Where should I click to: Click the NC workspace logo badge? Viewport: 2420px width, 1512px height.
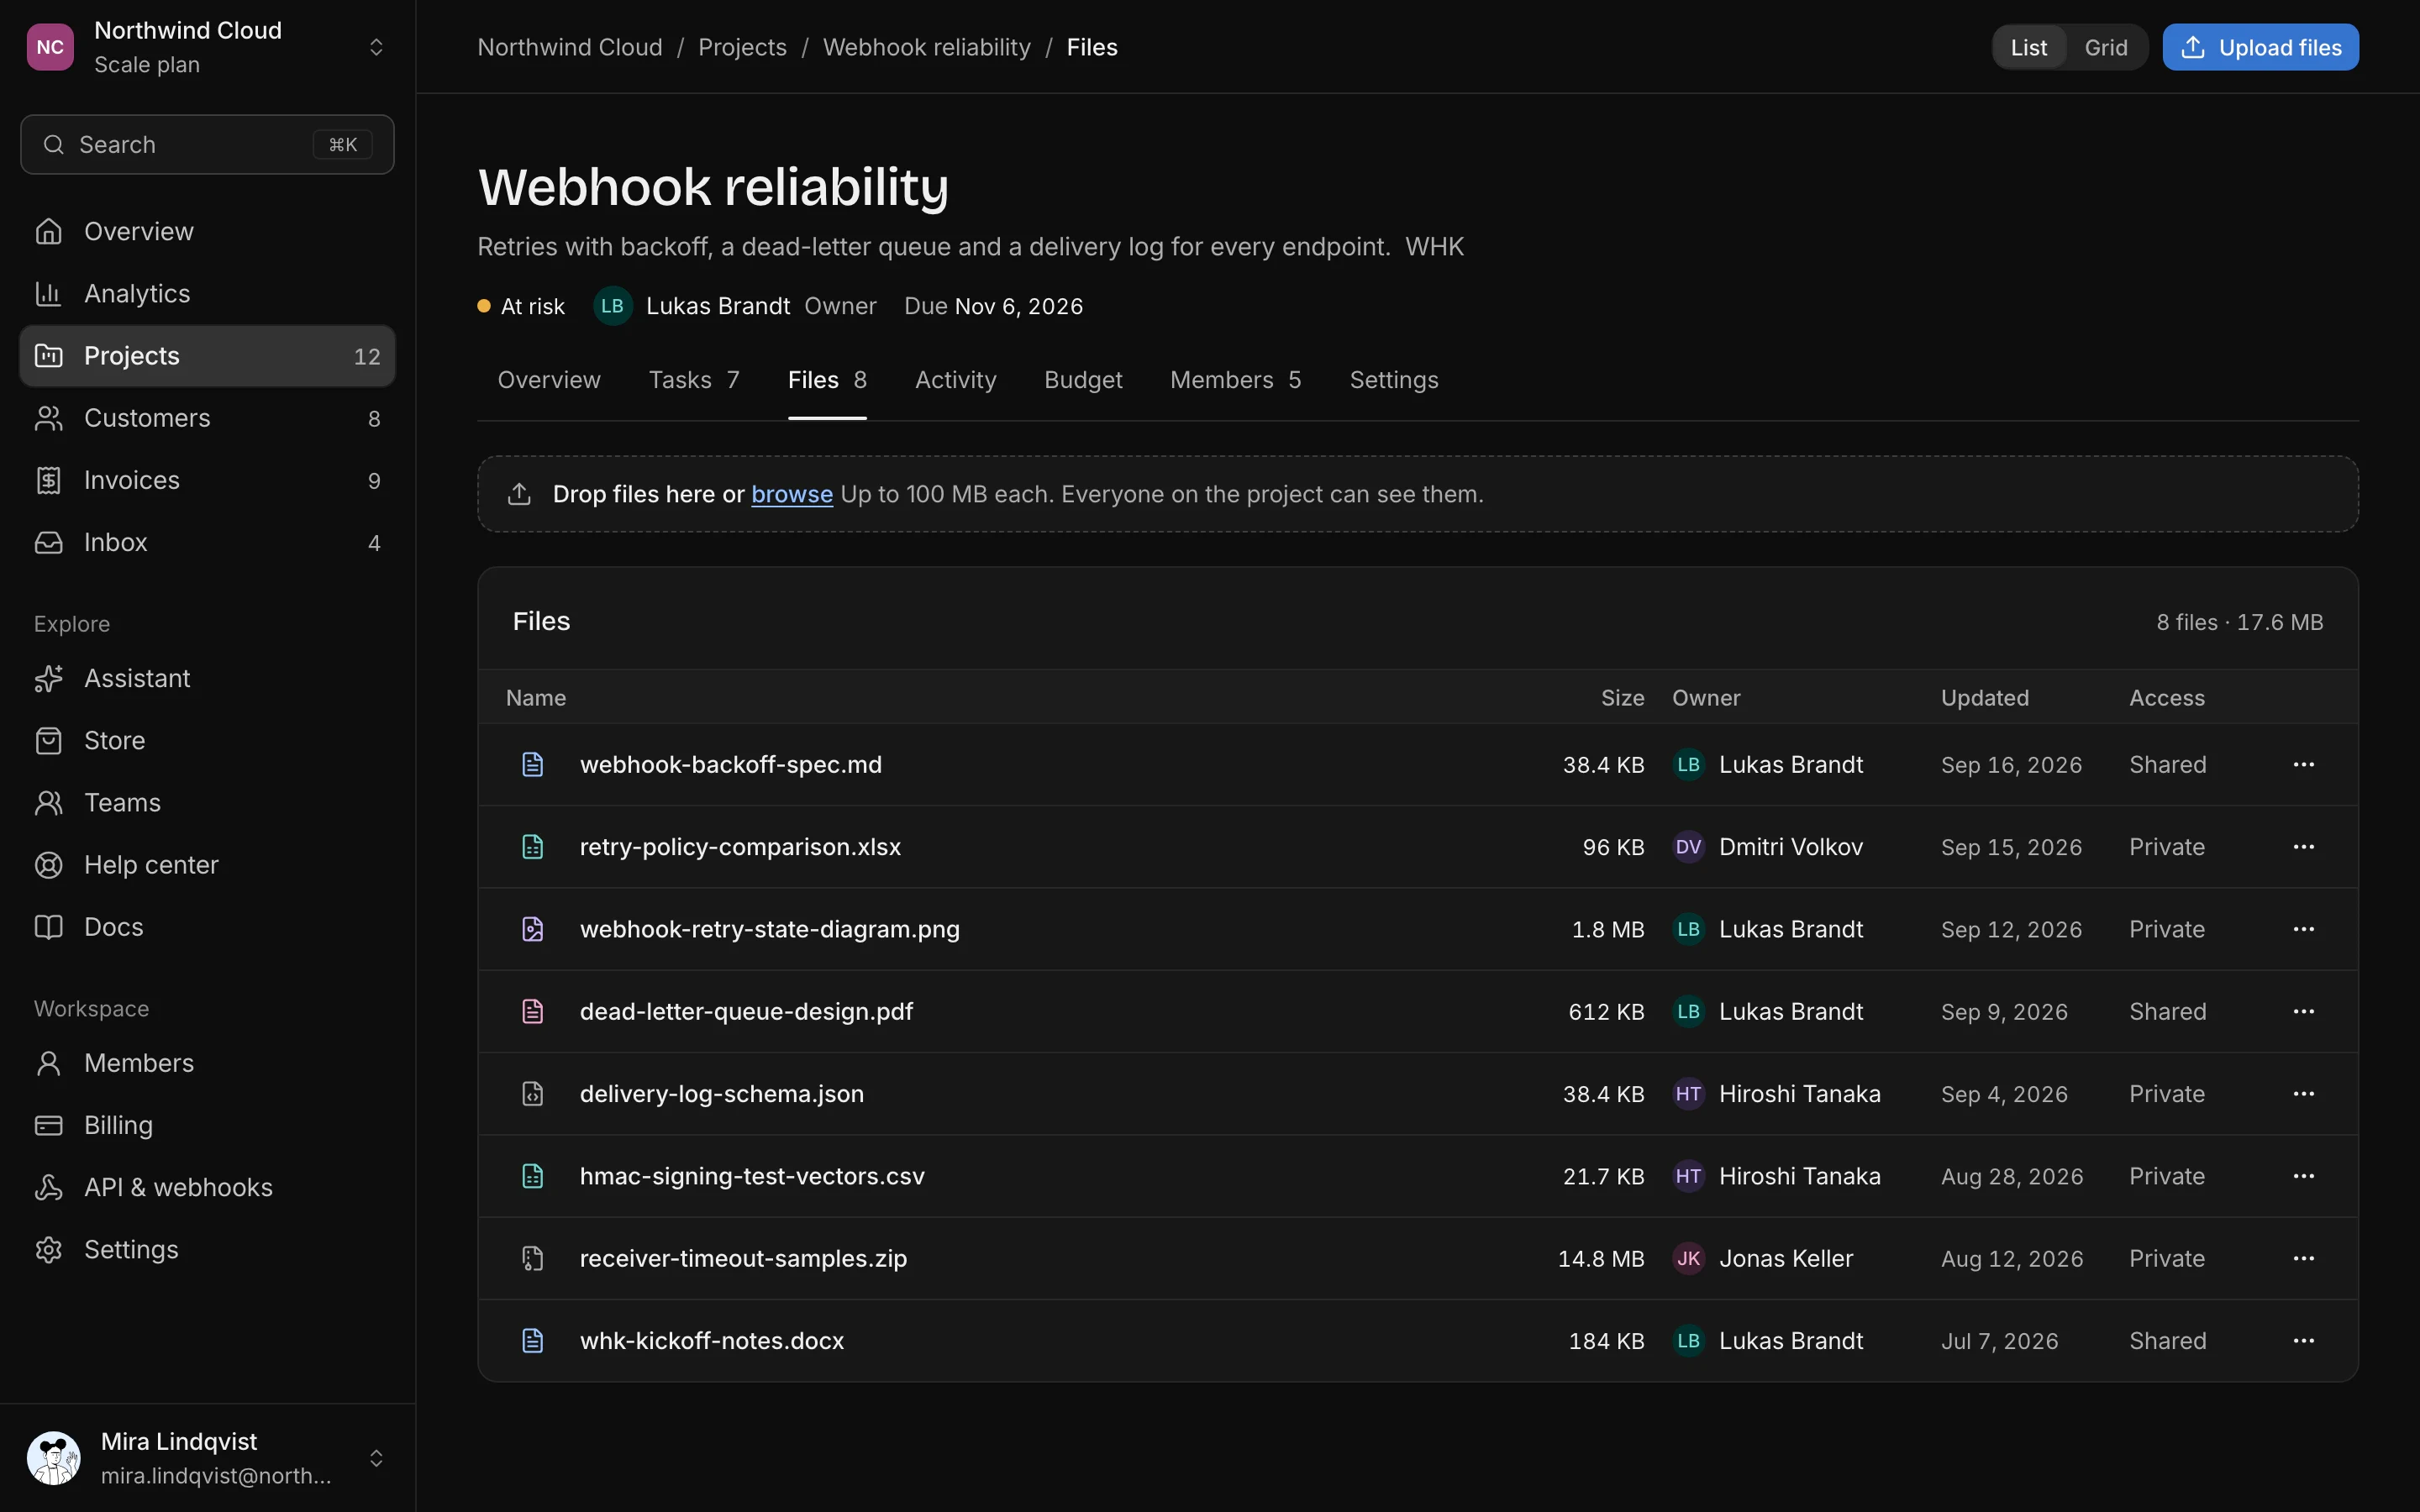[x=50, y=47]
